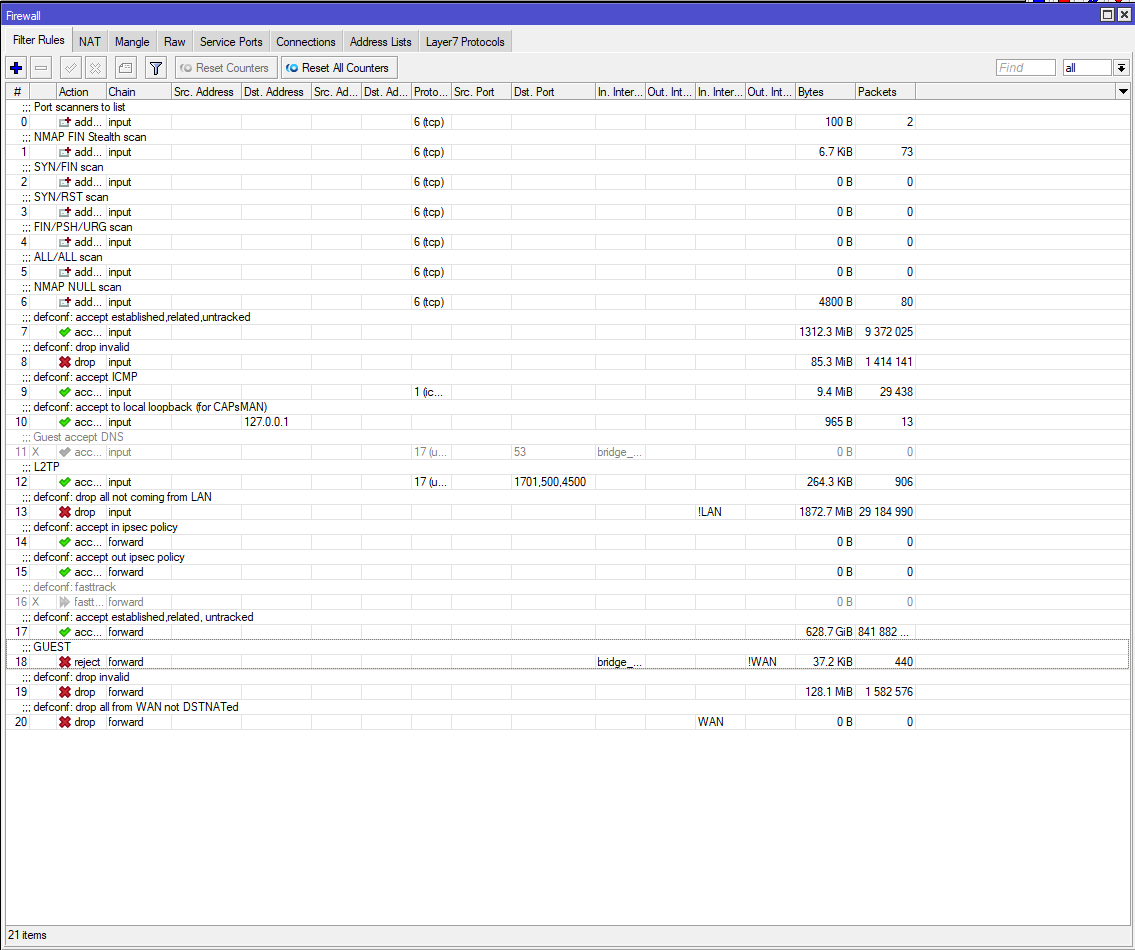Click drop icon on rule 20
Viewport: 1135px width, 950px height.
pyautogui.click(x=64, y=722)
